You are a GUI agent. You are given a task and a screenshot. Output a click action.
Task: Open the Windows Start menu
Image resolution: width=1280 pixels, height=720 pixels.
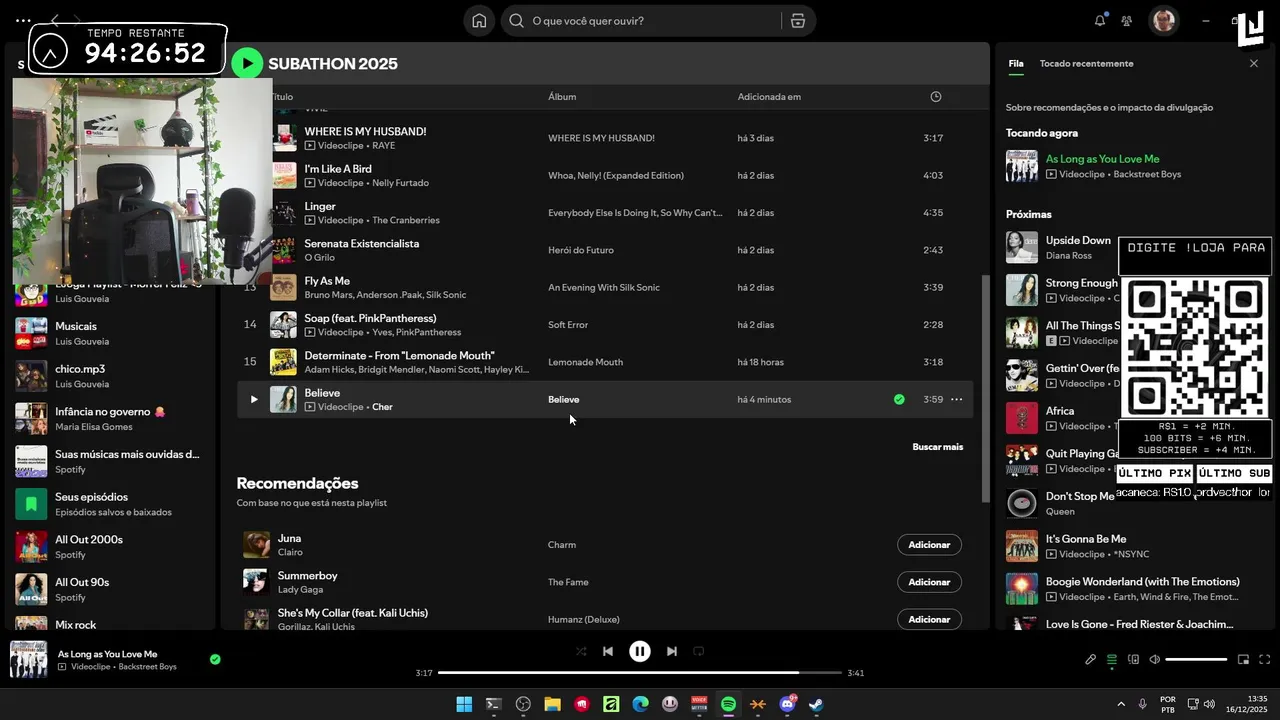(x=464, y=704)
